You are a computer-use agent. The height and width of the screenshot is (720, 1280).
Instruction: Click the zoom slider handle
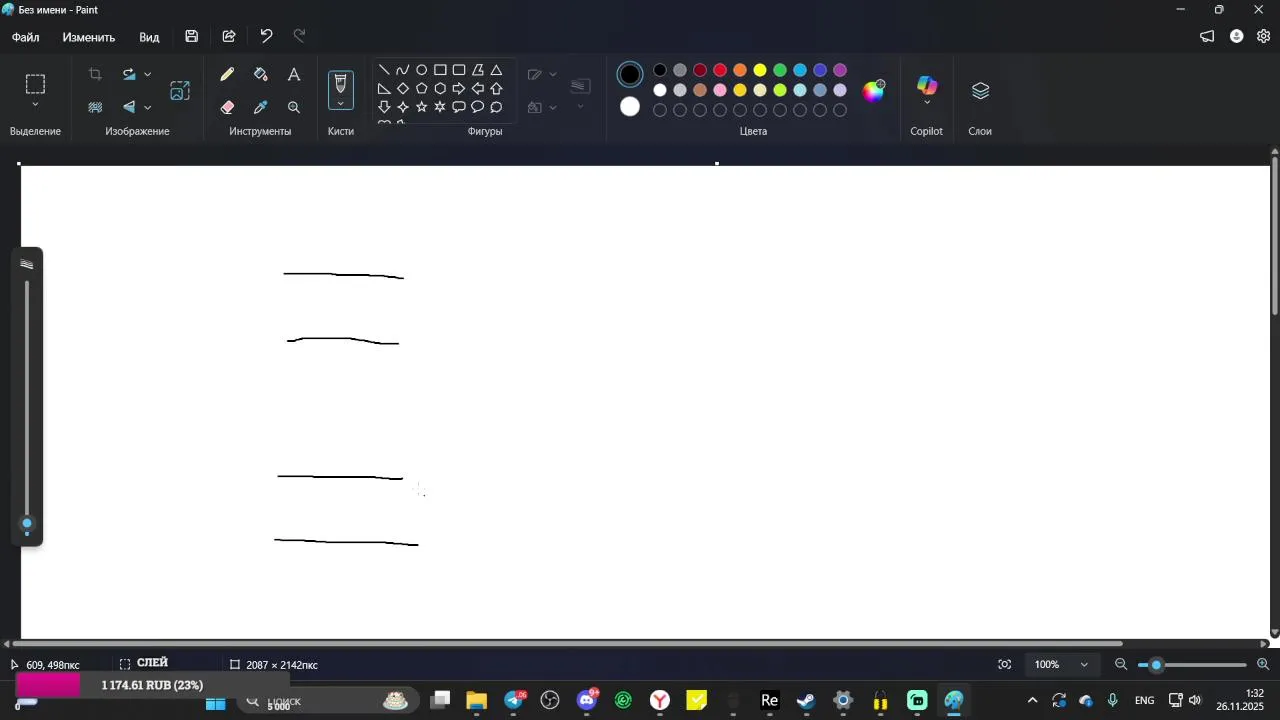click(1157, 665)
